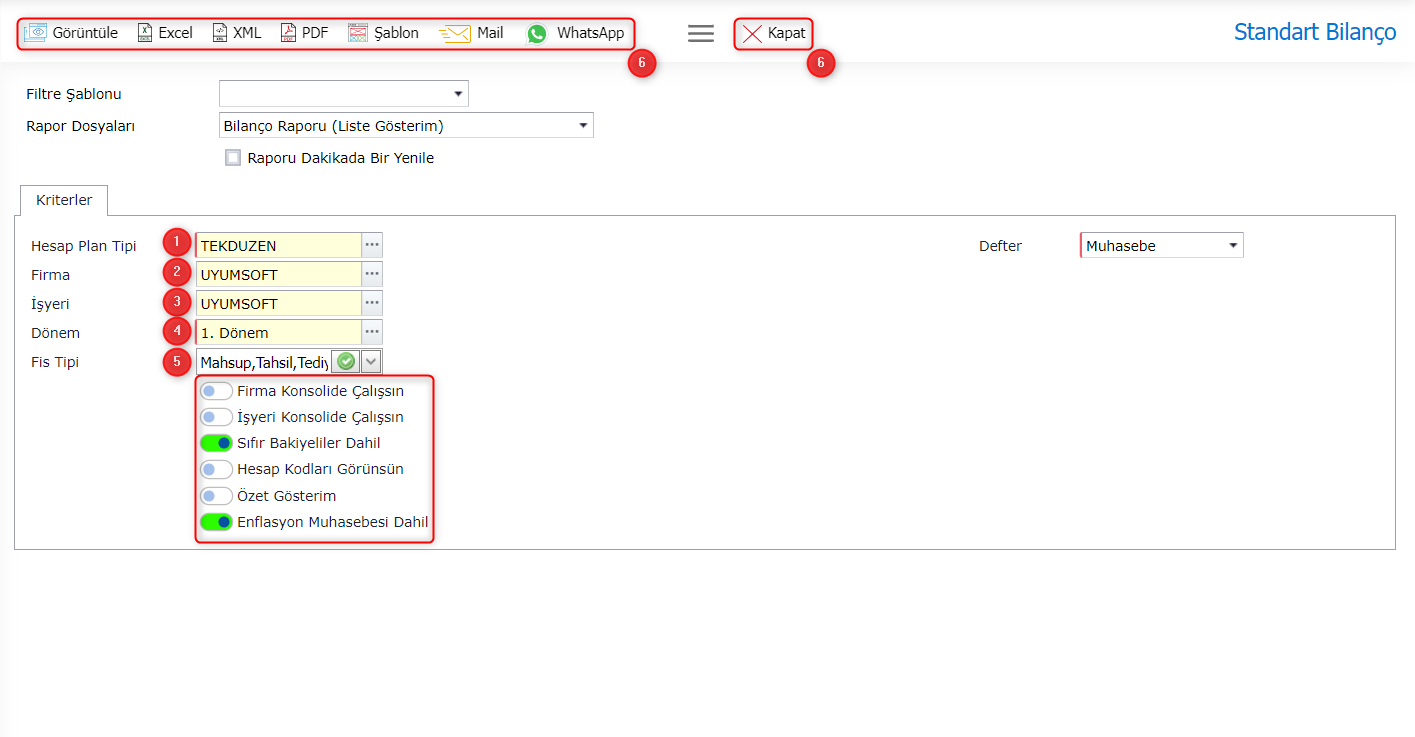Click Fis Tipi field Mahsup,Tahsil
This screenshot has width=1415, height=737.
click(264, 361)
